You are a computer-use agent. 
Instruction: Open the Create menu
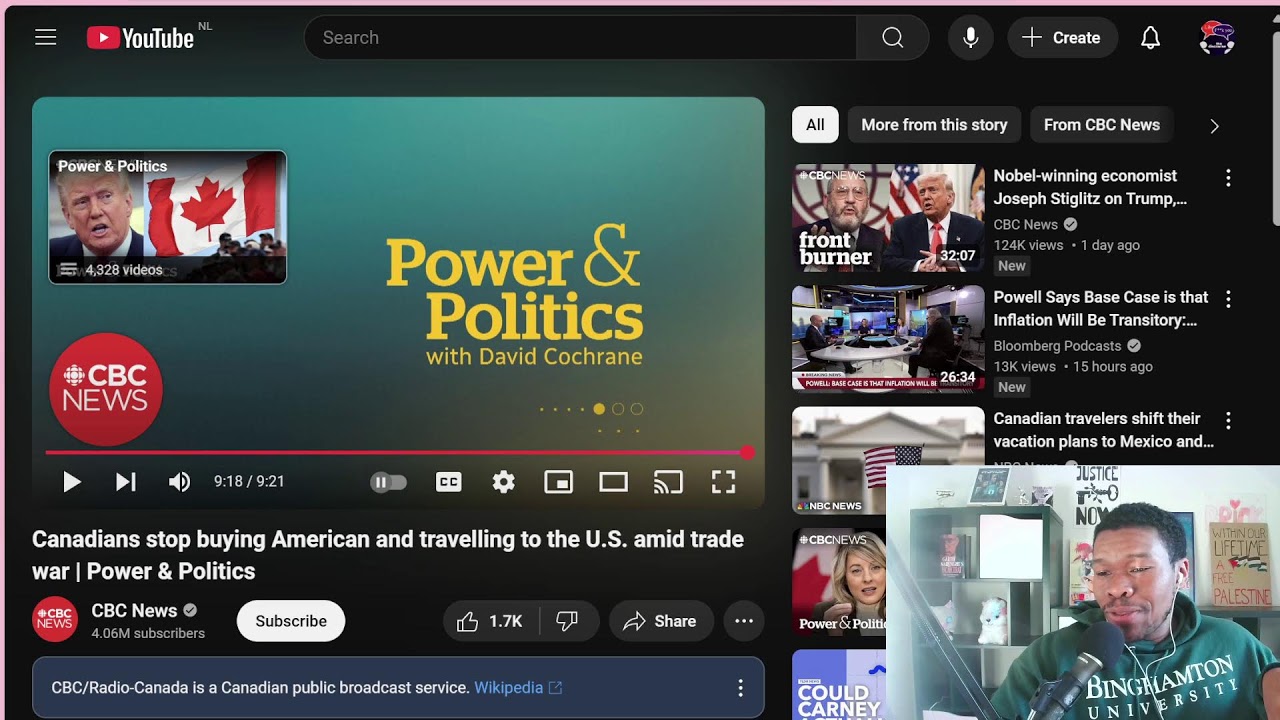[1062, 38]
